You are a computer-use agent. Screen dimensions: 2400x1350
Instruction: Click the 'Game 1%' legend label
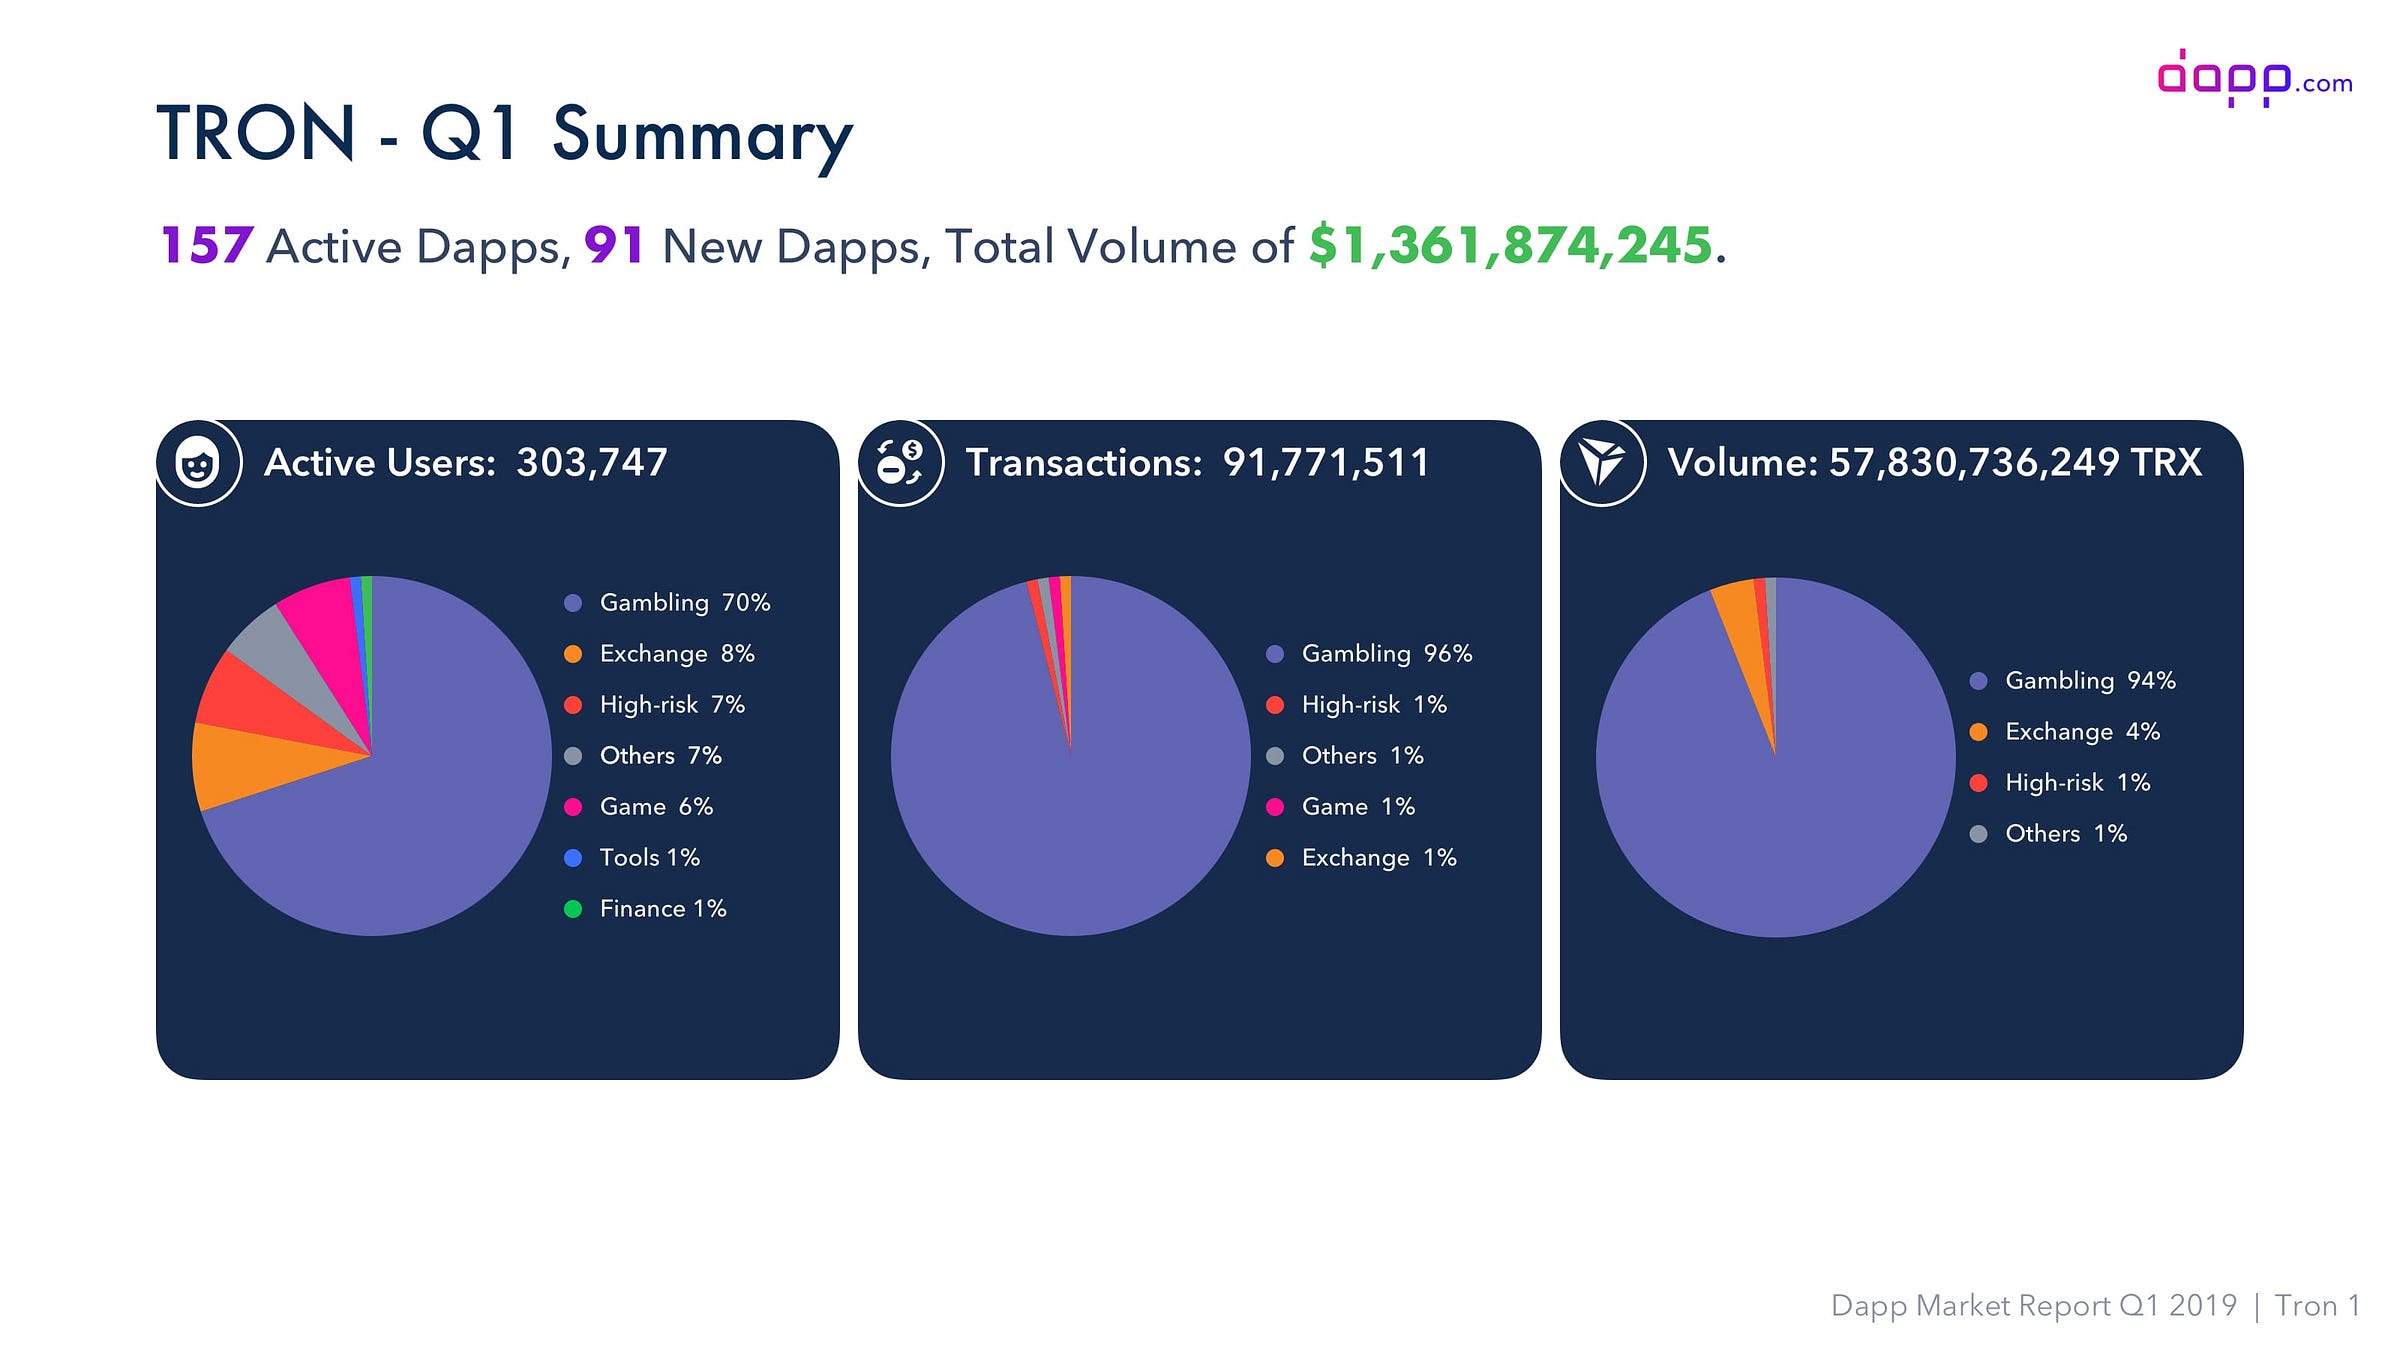pos(1358,807)
